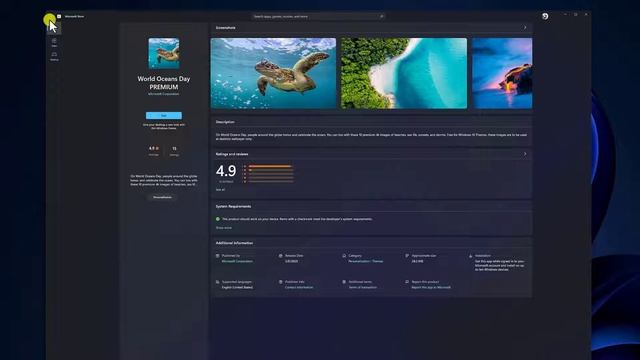Open Microsoft Corporation link under Published by
Image resolution: width=640 pixels, height=360 pixels.
[237, 261]
